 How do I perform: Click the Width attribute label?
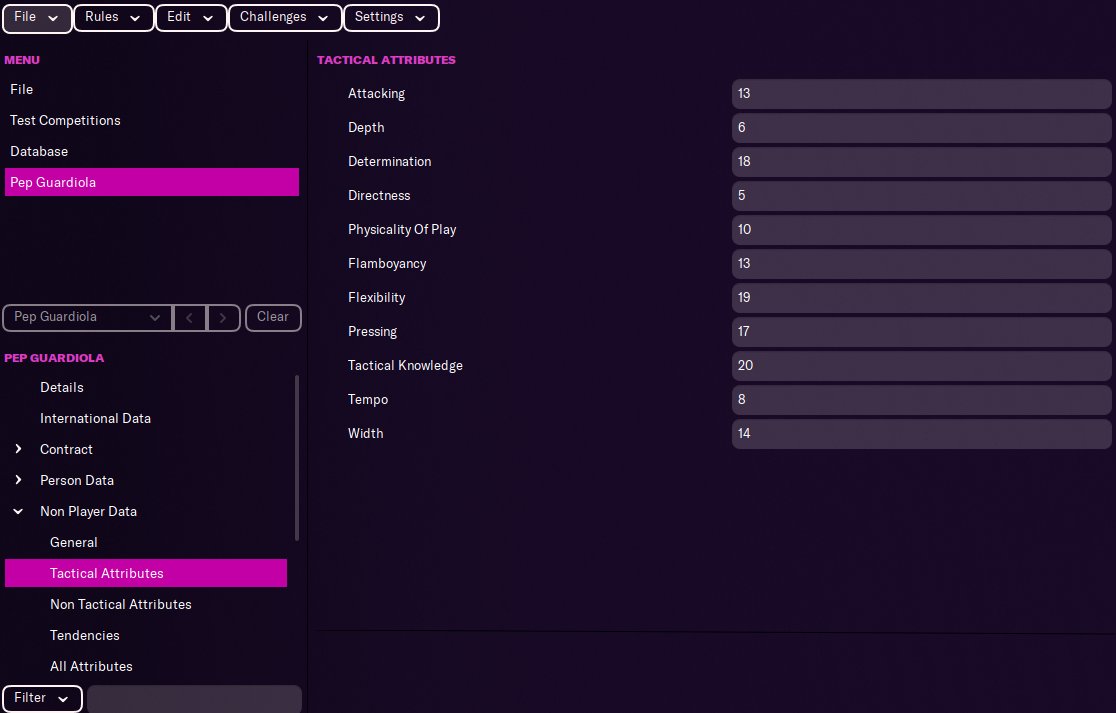tap(365, 433)
